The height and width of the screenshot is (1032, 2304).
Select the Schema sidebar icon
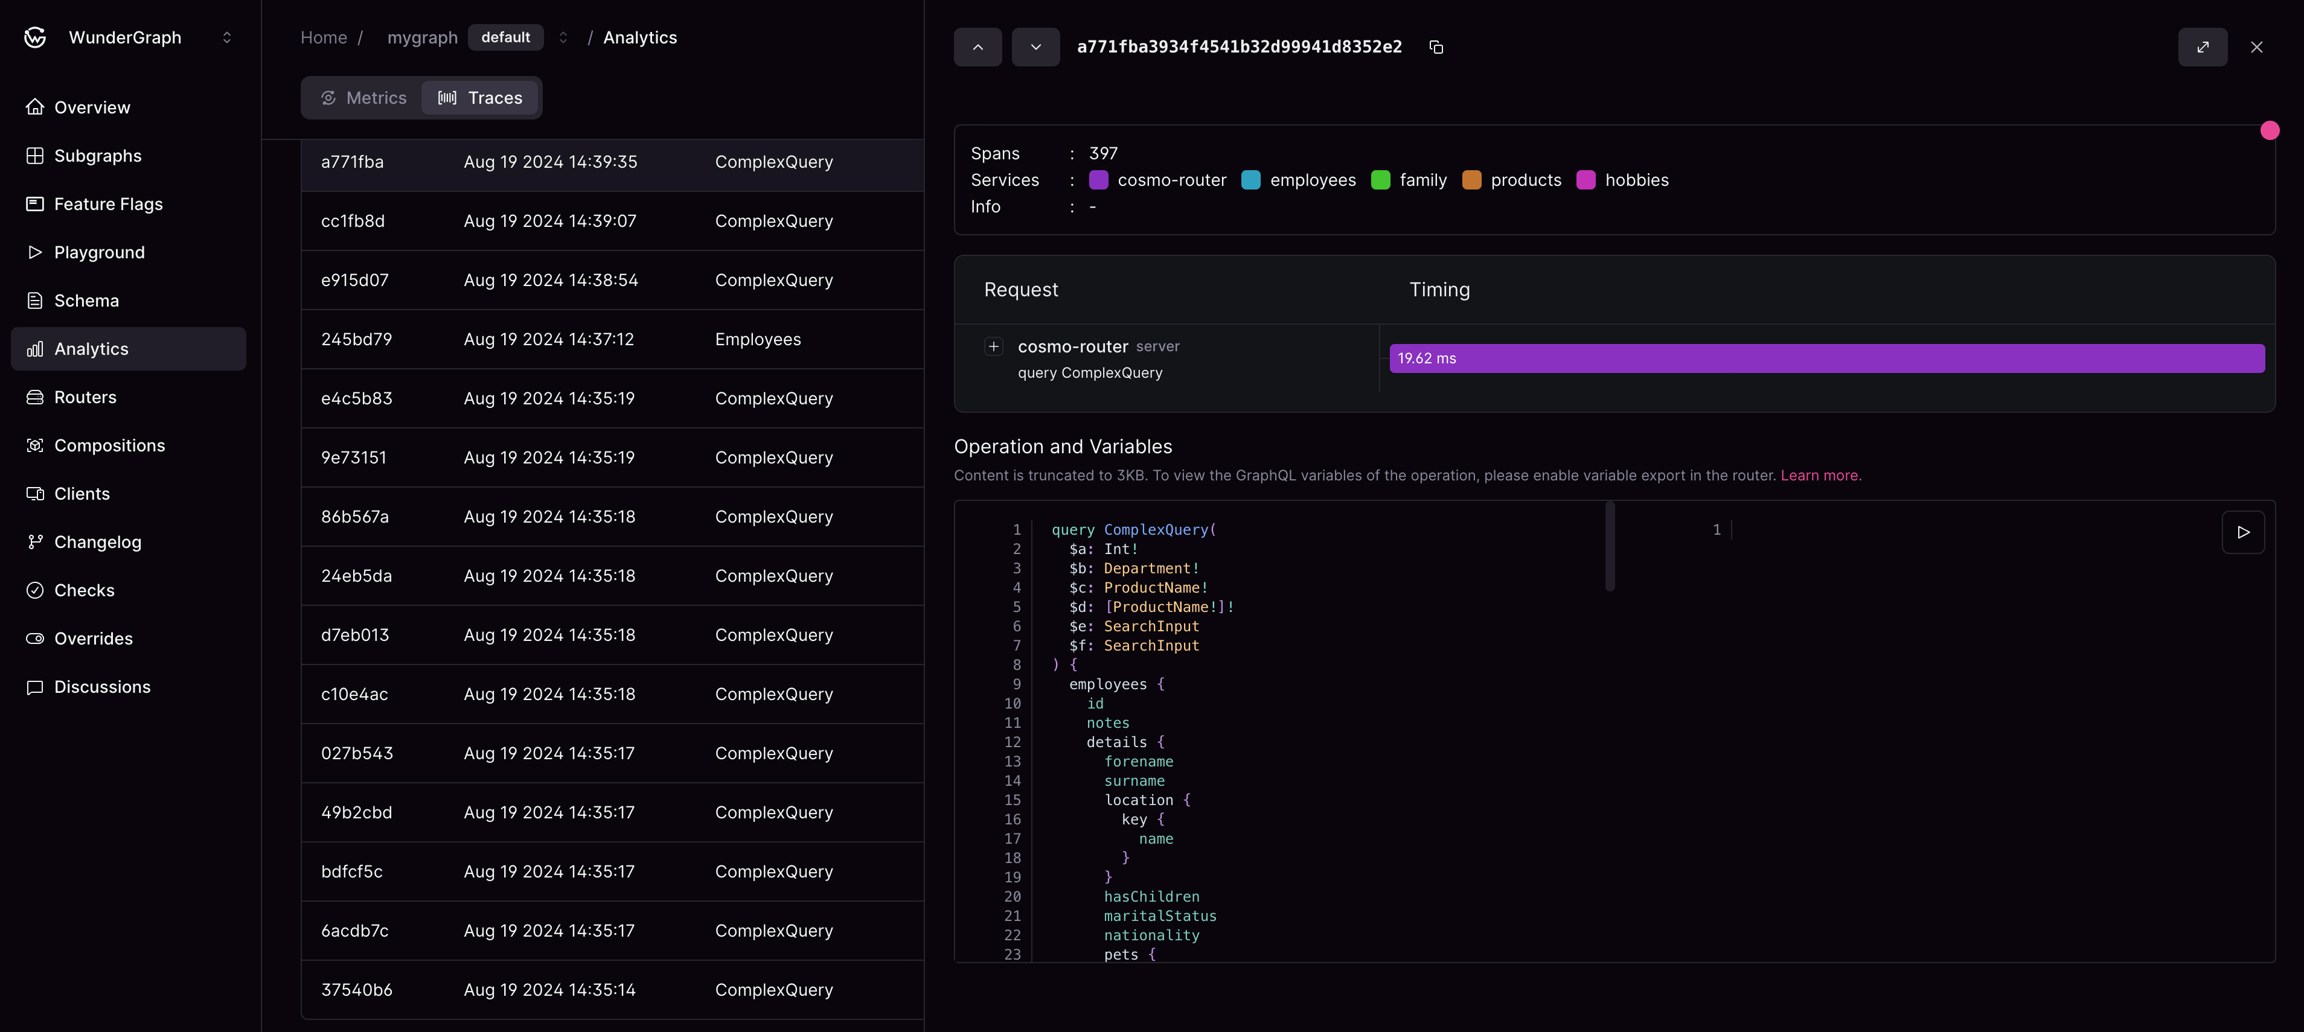coord(35,300)
